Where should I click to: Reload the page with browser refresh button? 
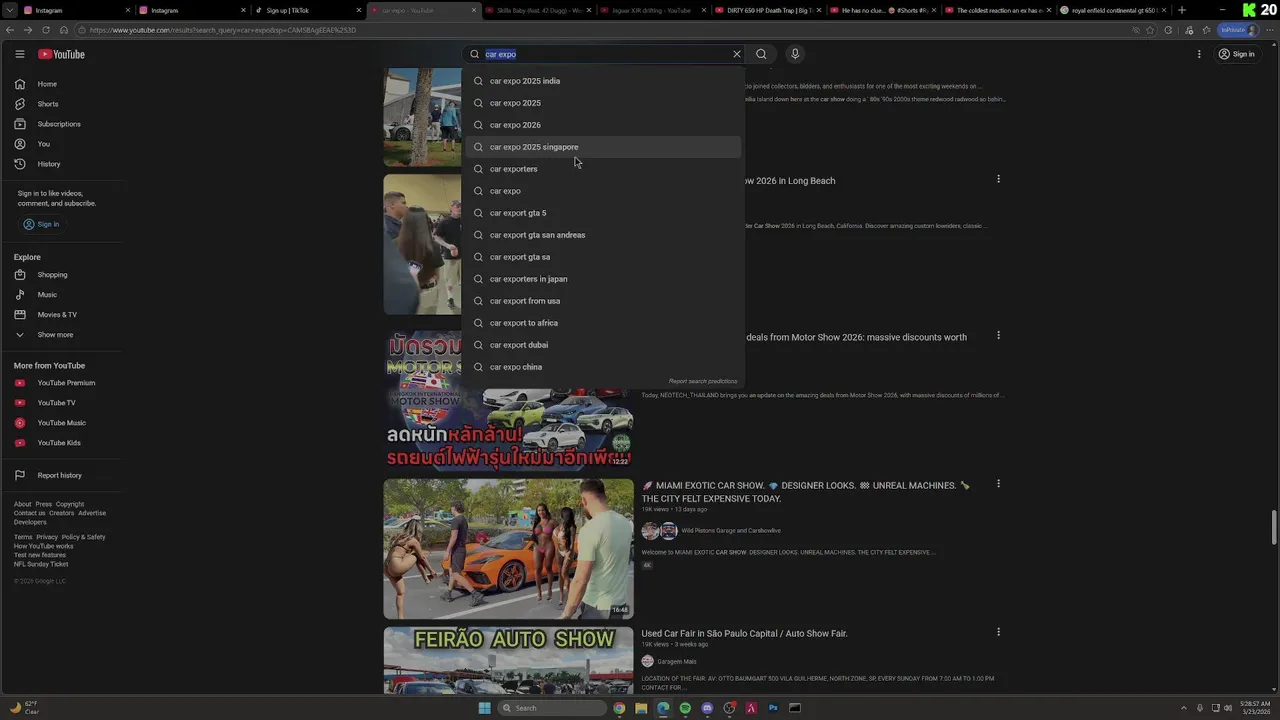click(45, 30)
